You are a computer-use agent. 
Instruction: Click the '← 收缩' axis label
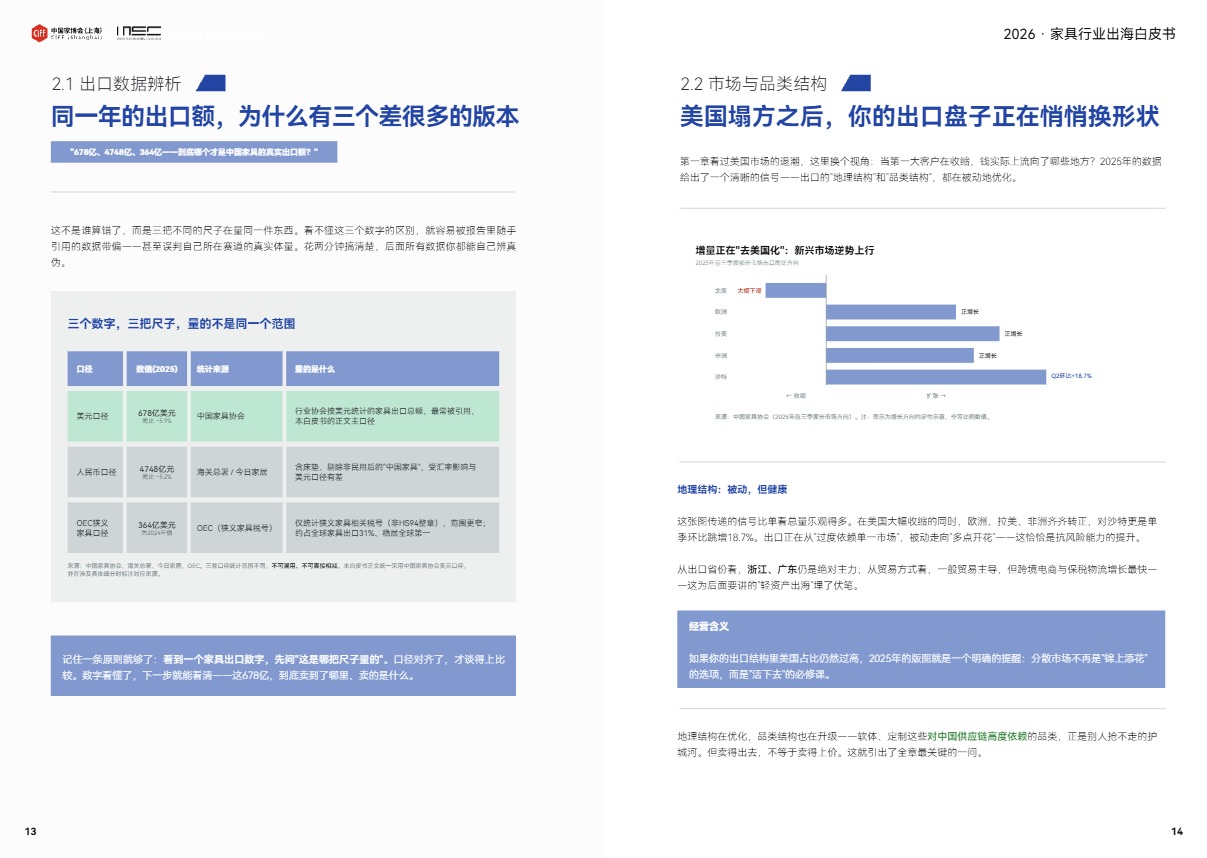click(x=796, y=396)
